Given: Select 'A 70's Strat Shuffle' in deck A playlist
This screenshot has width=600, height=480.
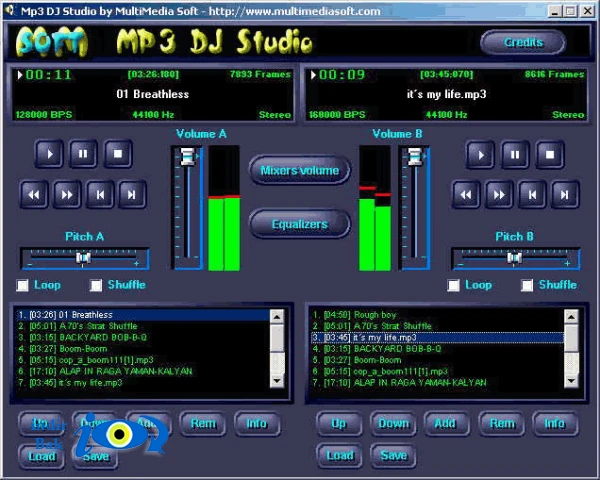Looking at the screenshot, I should point(143,326).
